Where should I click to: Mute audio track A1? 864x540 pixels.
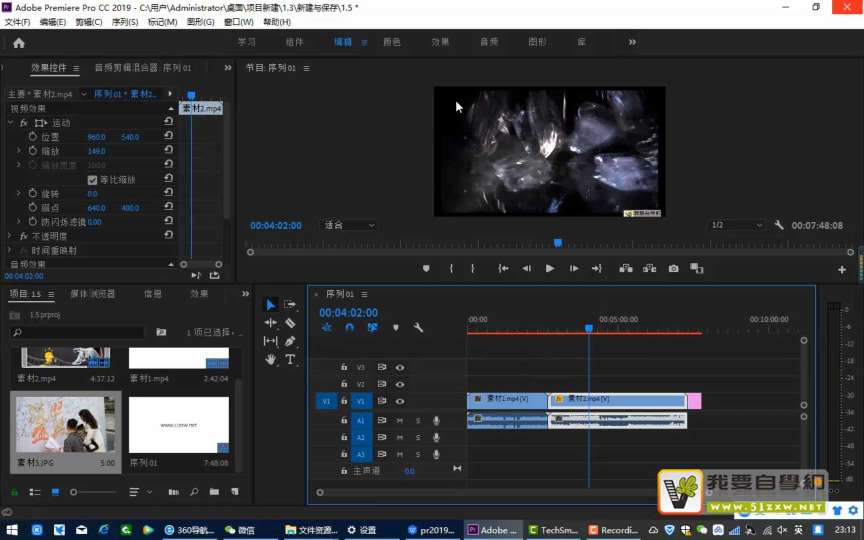coord(399,420)
